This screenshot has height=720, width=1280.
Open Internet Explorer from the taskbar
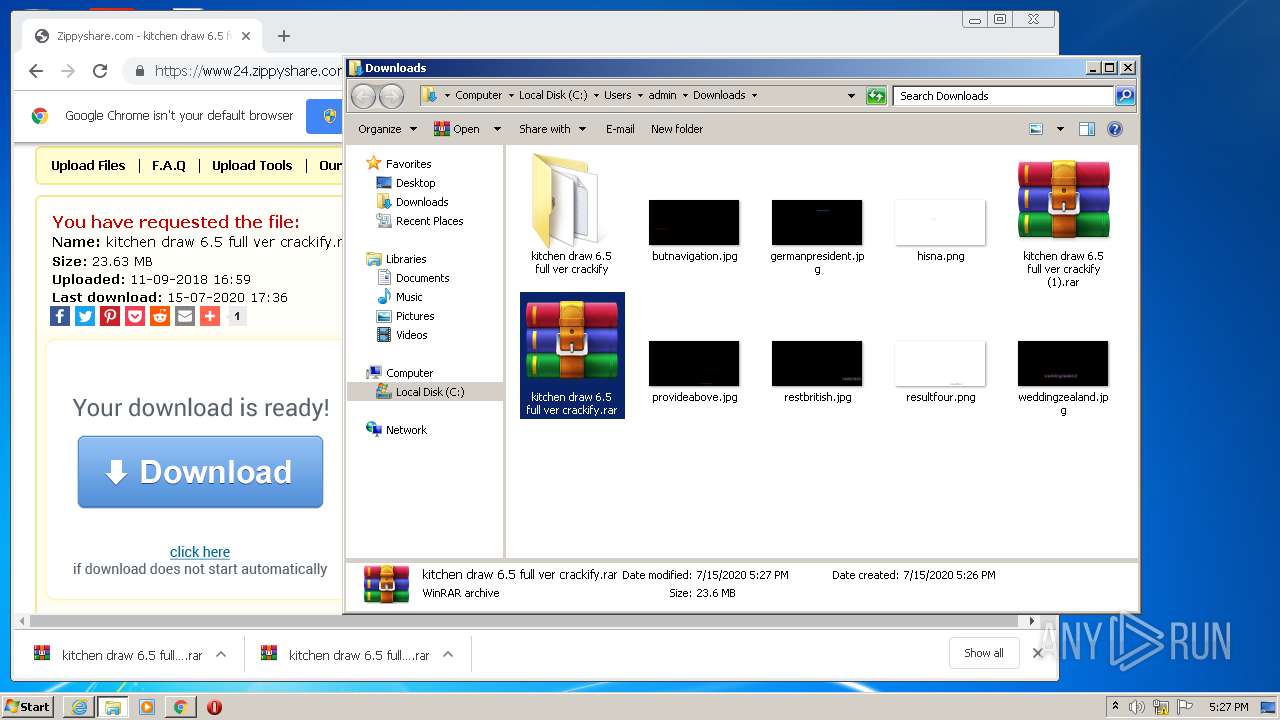coord(79,707)
